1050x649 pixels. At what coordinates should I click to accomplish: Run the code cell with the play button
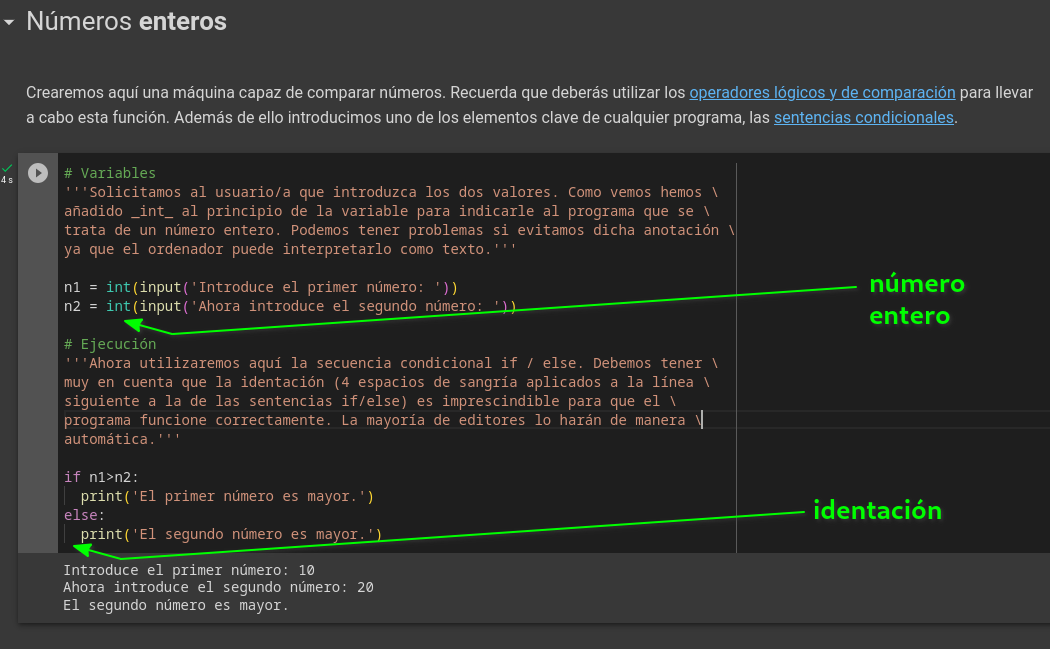coord(37,172)
